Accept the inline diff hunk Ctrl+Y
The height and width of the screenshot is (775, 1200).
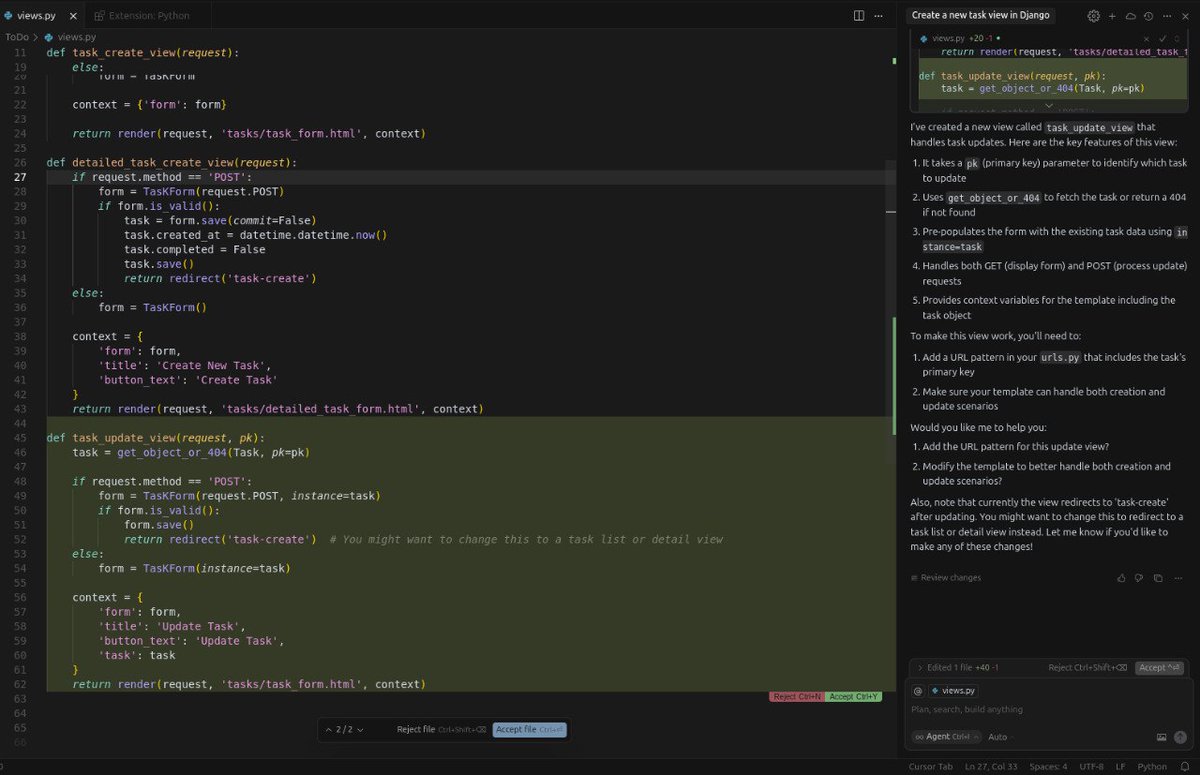[x=854, y=697]
